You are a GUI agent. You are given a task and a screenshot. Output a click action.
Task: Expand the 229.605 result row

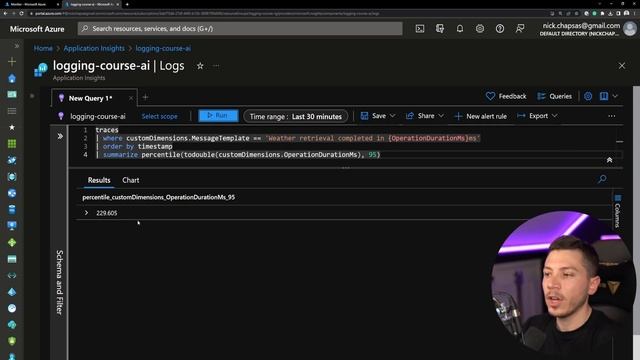click(86, 213)
